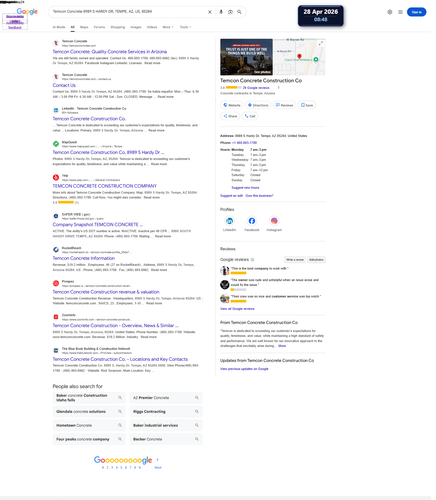Switch to the Forums tab

click(99, 27)
